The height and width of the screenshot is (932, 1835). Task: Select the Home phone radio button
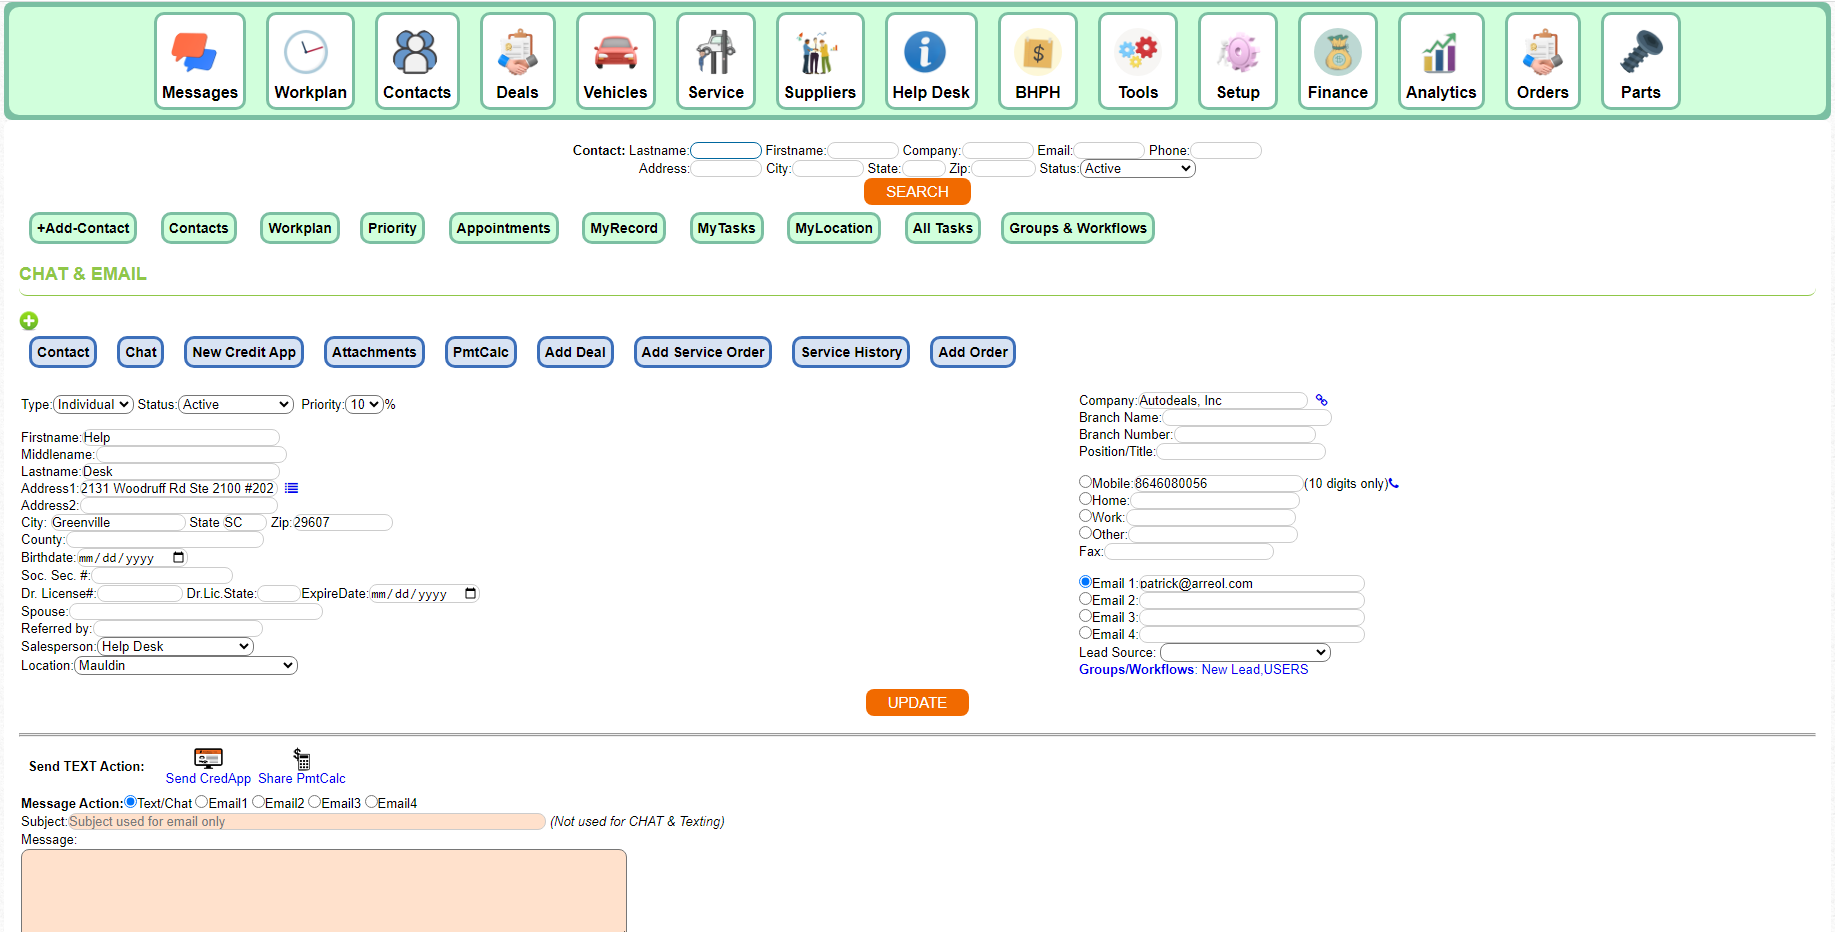click(x=1085, y=498)
